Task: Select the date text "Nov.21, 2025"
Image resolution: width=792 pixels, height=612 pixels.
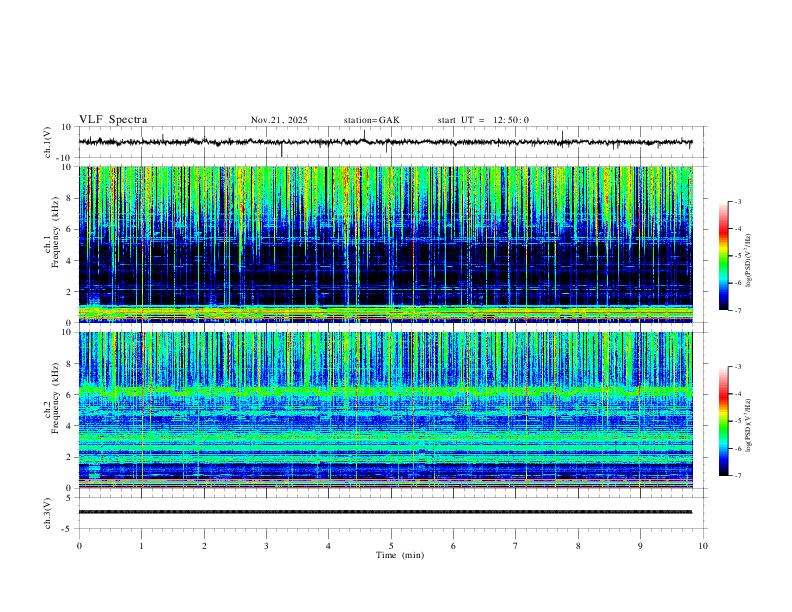Action: [x=279, y=120]
